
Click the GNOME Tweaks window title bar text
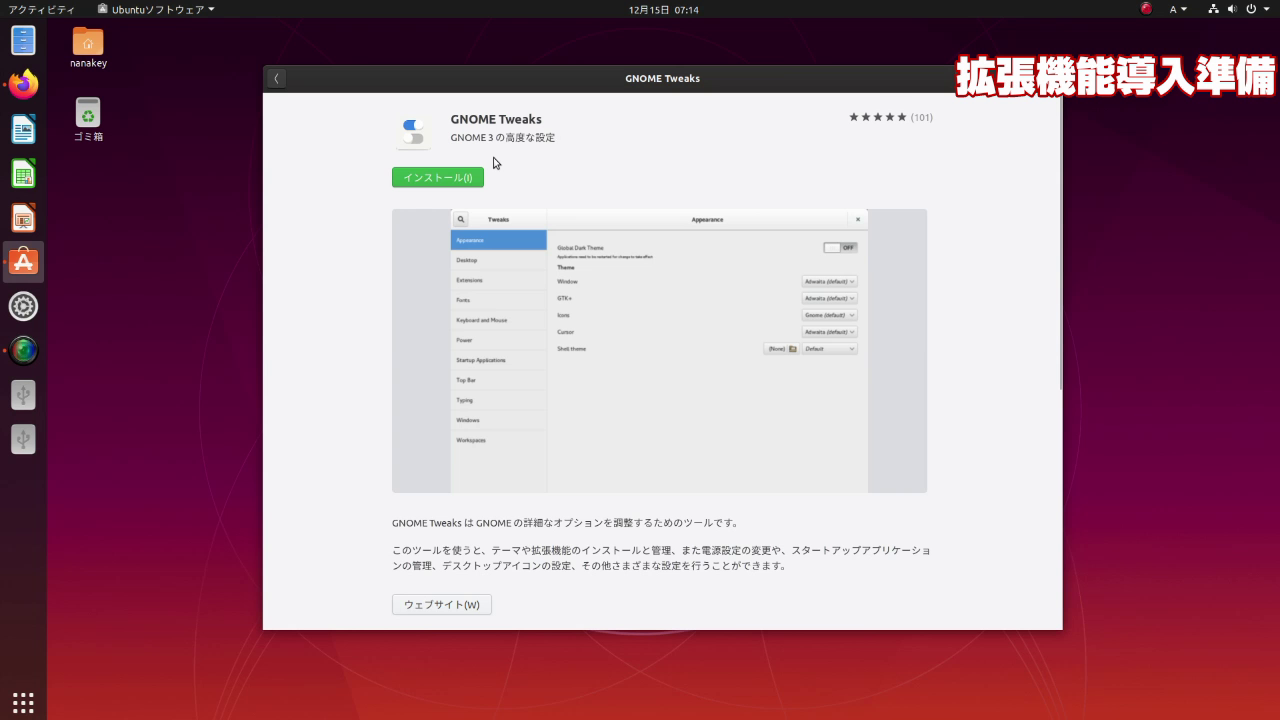pos(662,78)
